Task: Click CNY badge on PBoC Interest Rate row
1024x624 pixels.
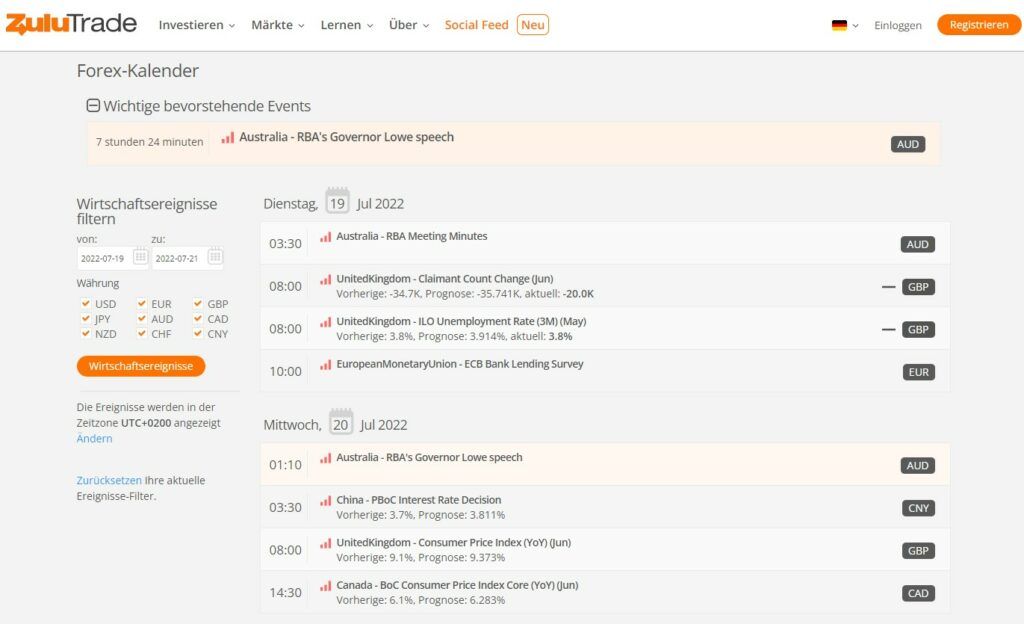Action: click(x=919, y=508)
